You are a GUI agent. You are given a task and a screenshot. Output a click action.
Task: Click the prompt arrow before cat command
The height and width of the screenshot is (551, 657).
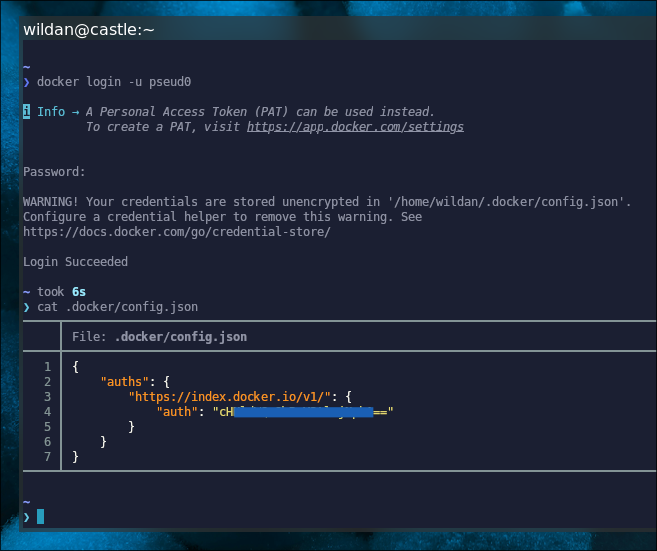click(x=27, y=307)
